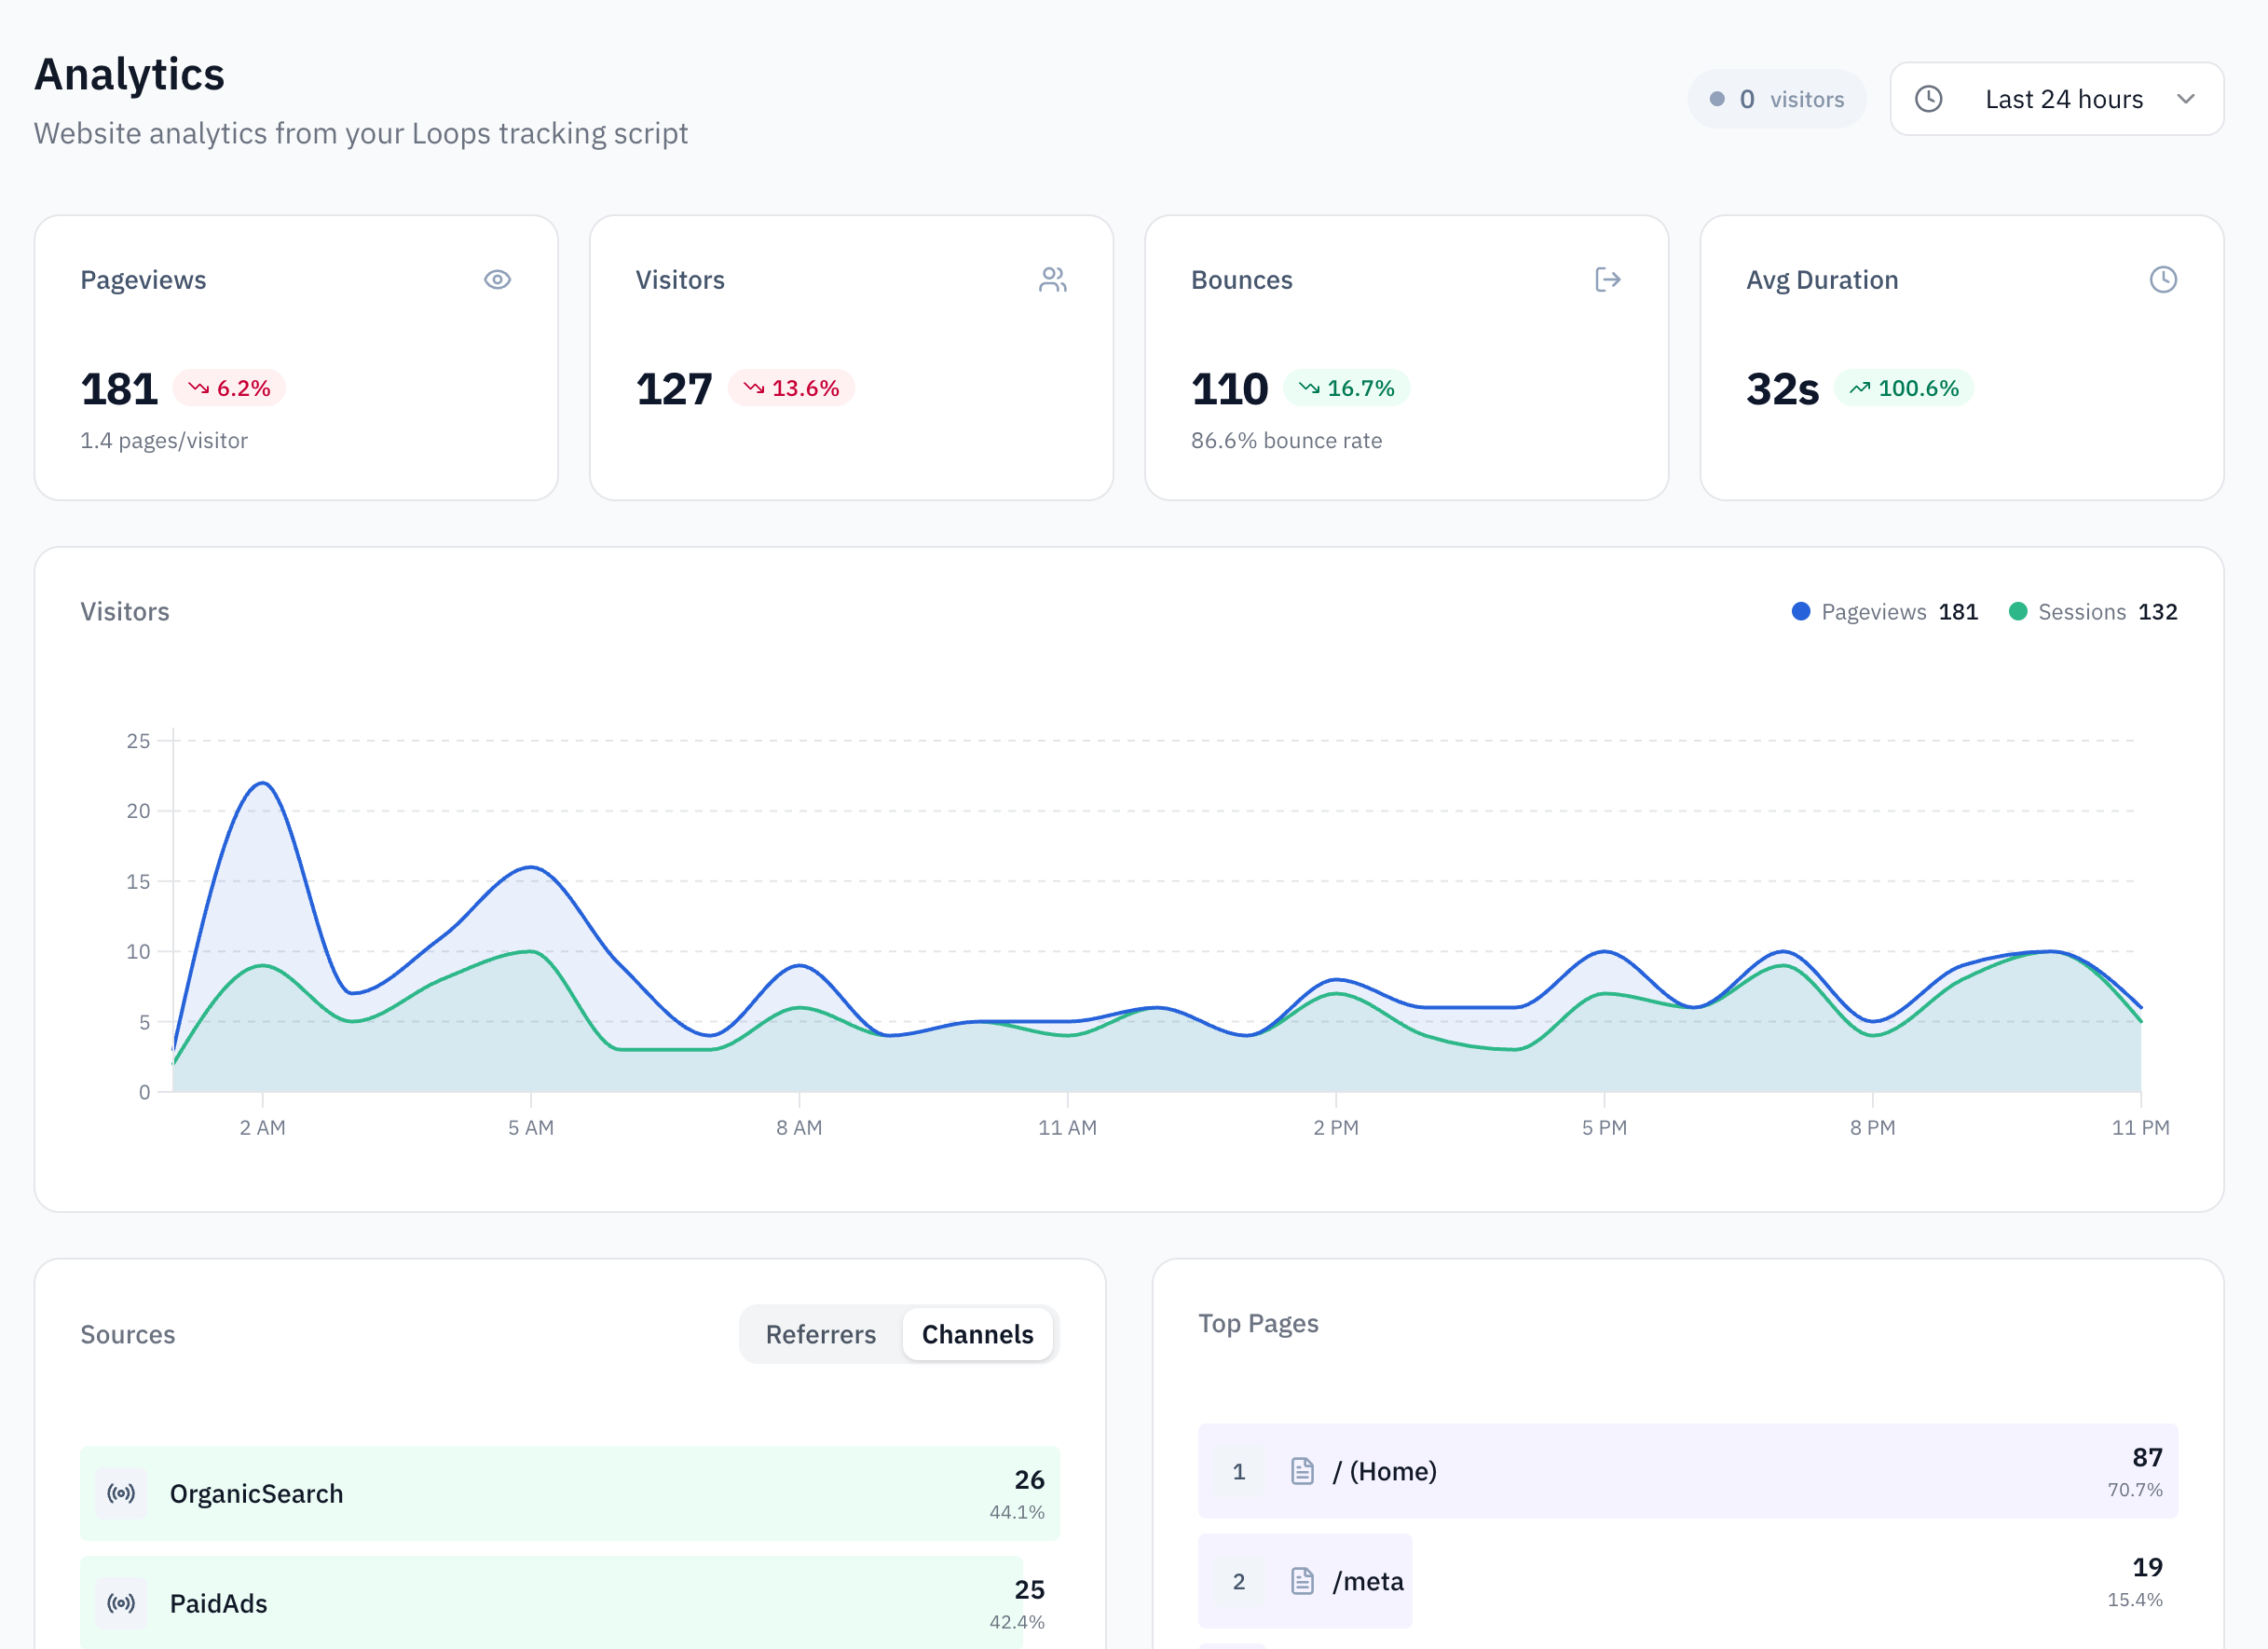The image size is (2268, 1649).
Task: Switch to the Referrers tab in Sources
Action: pyautogui.click(x=820, y=1334)
